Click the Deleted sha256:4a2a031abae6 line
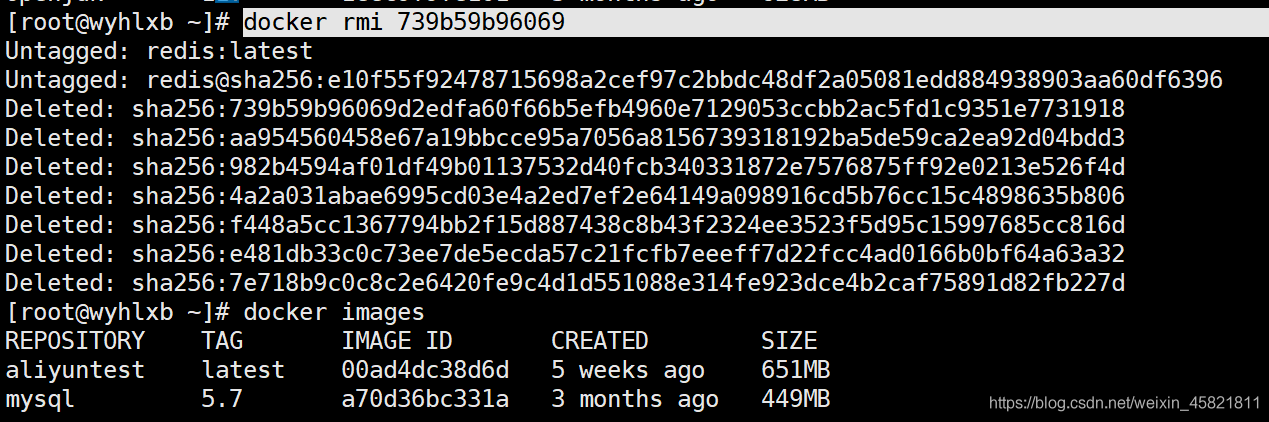Screen dimensions: 1269x422 565,196
